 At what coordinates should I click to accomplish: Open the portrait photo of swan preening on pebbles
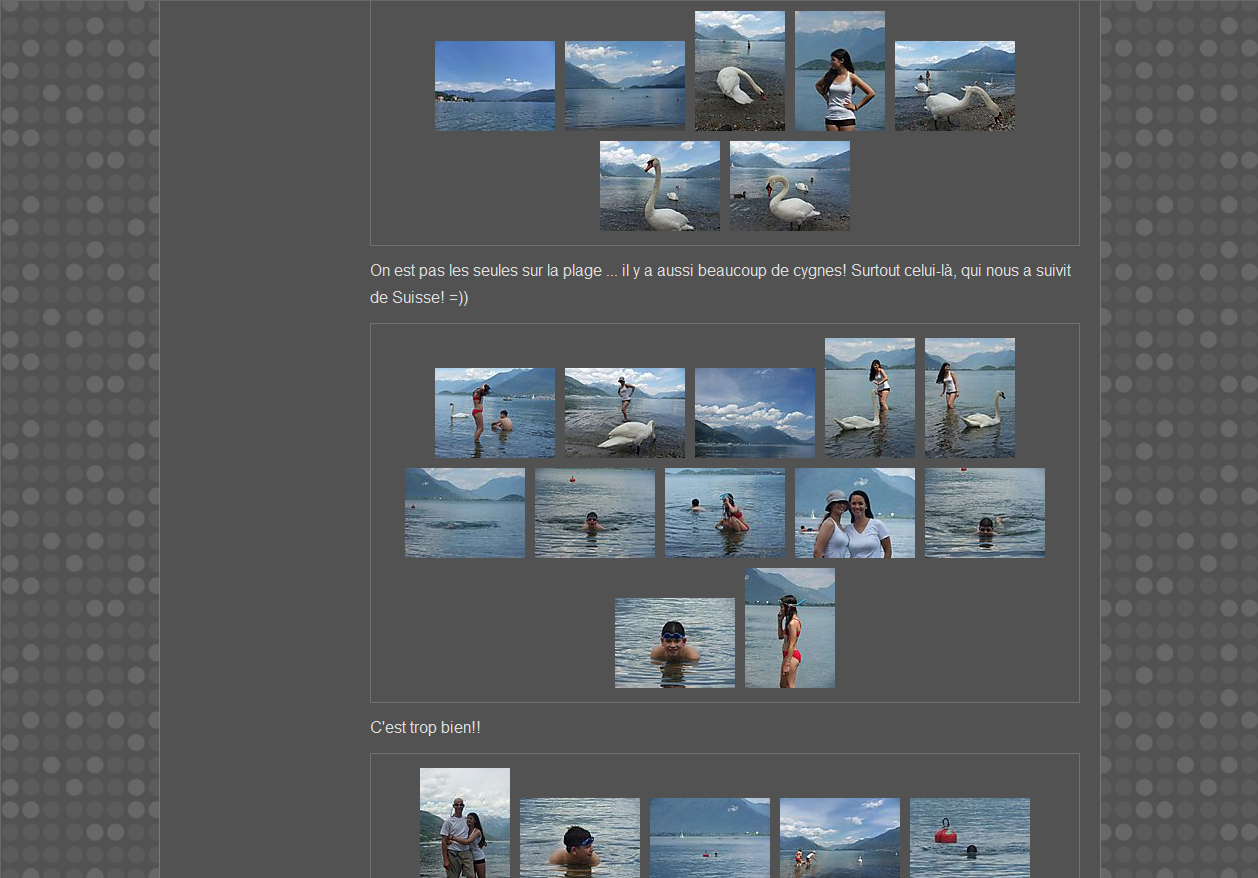click(x=739, y=71)
